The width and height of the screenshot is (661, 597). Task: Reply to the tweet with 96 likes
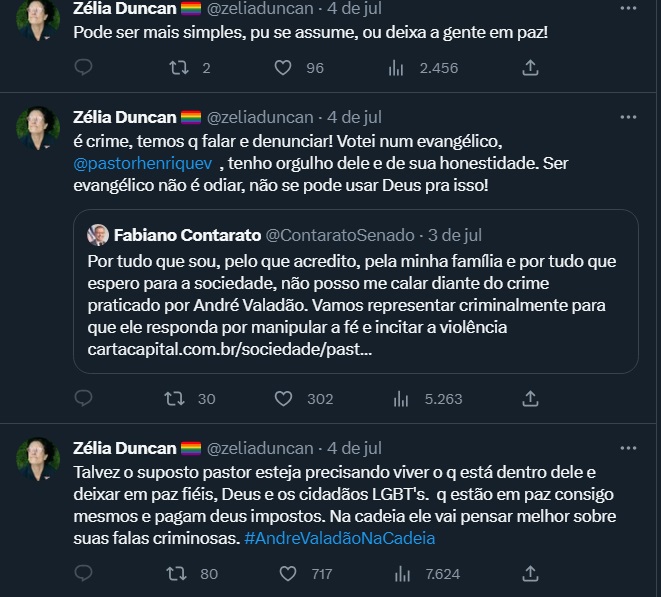click(x=84, y=68)
